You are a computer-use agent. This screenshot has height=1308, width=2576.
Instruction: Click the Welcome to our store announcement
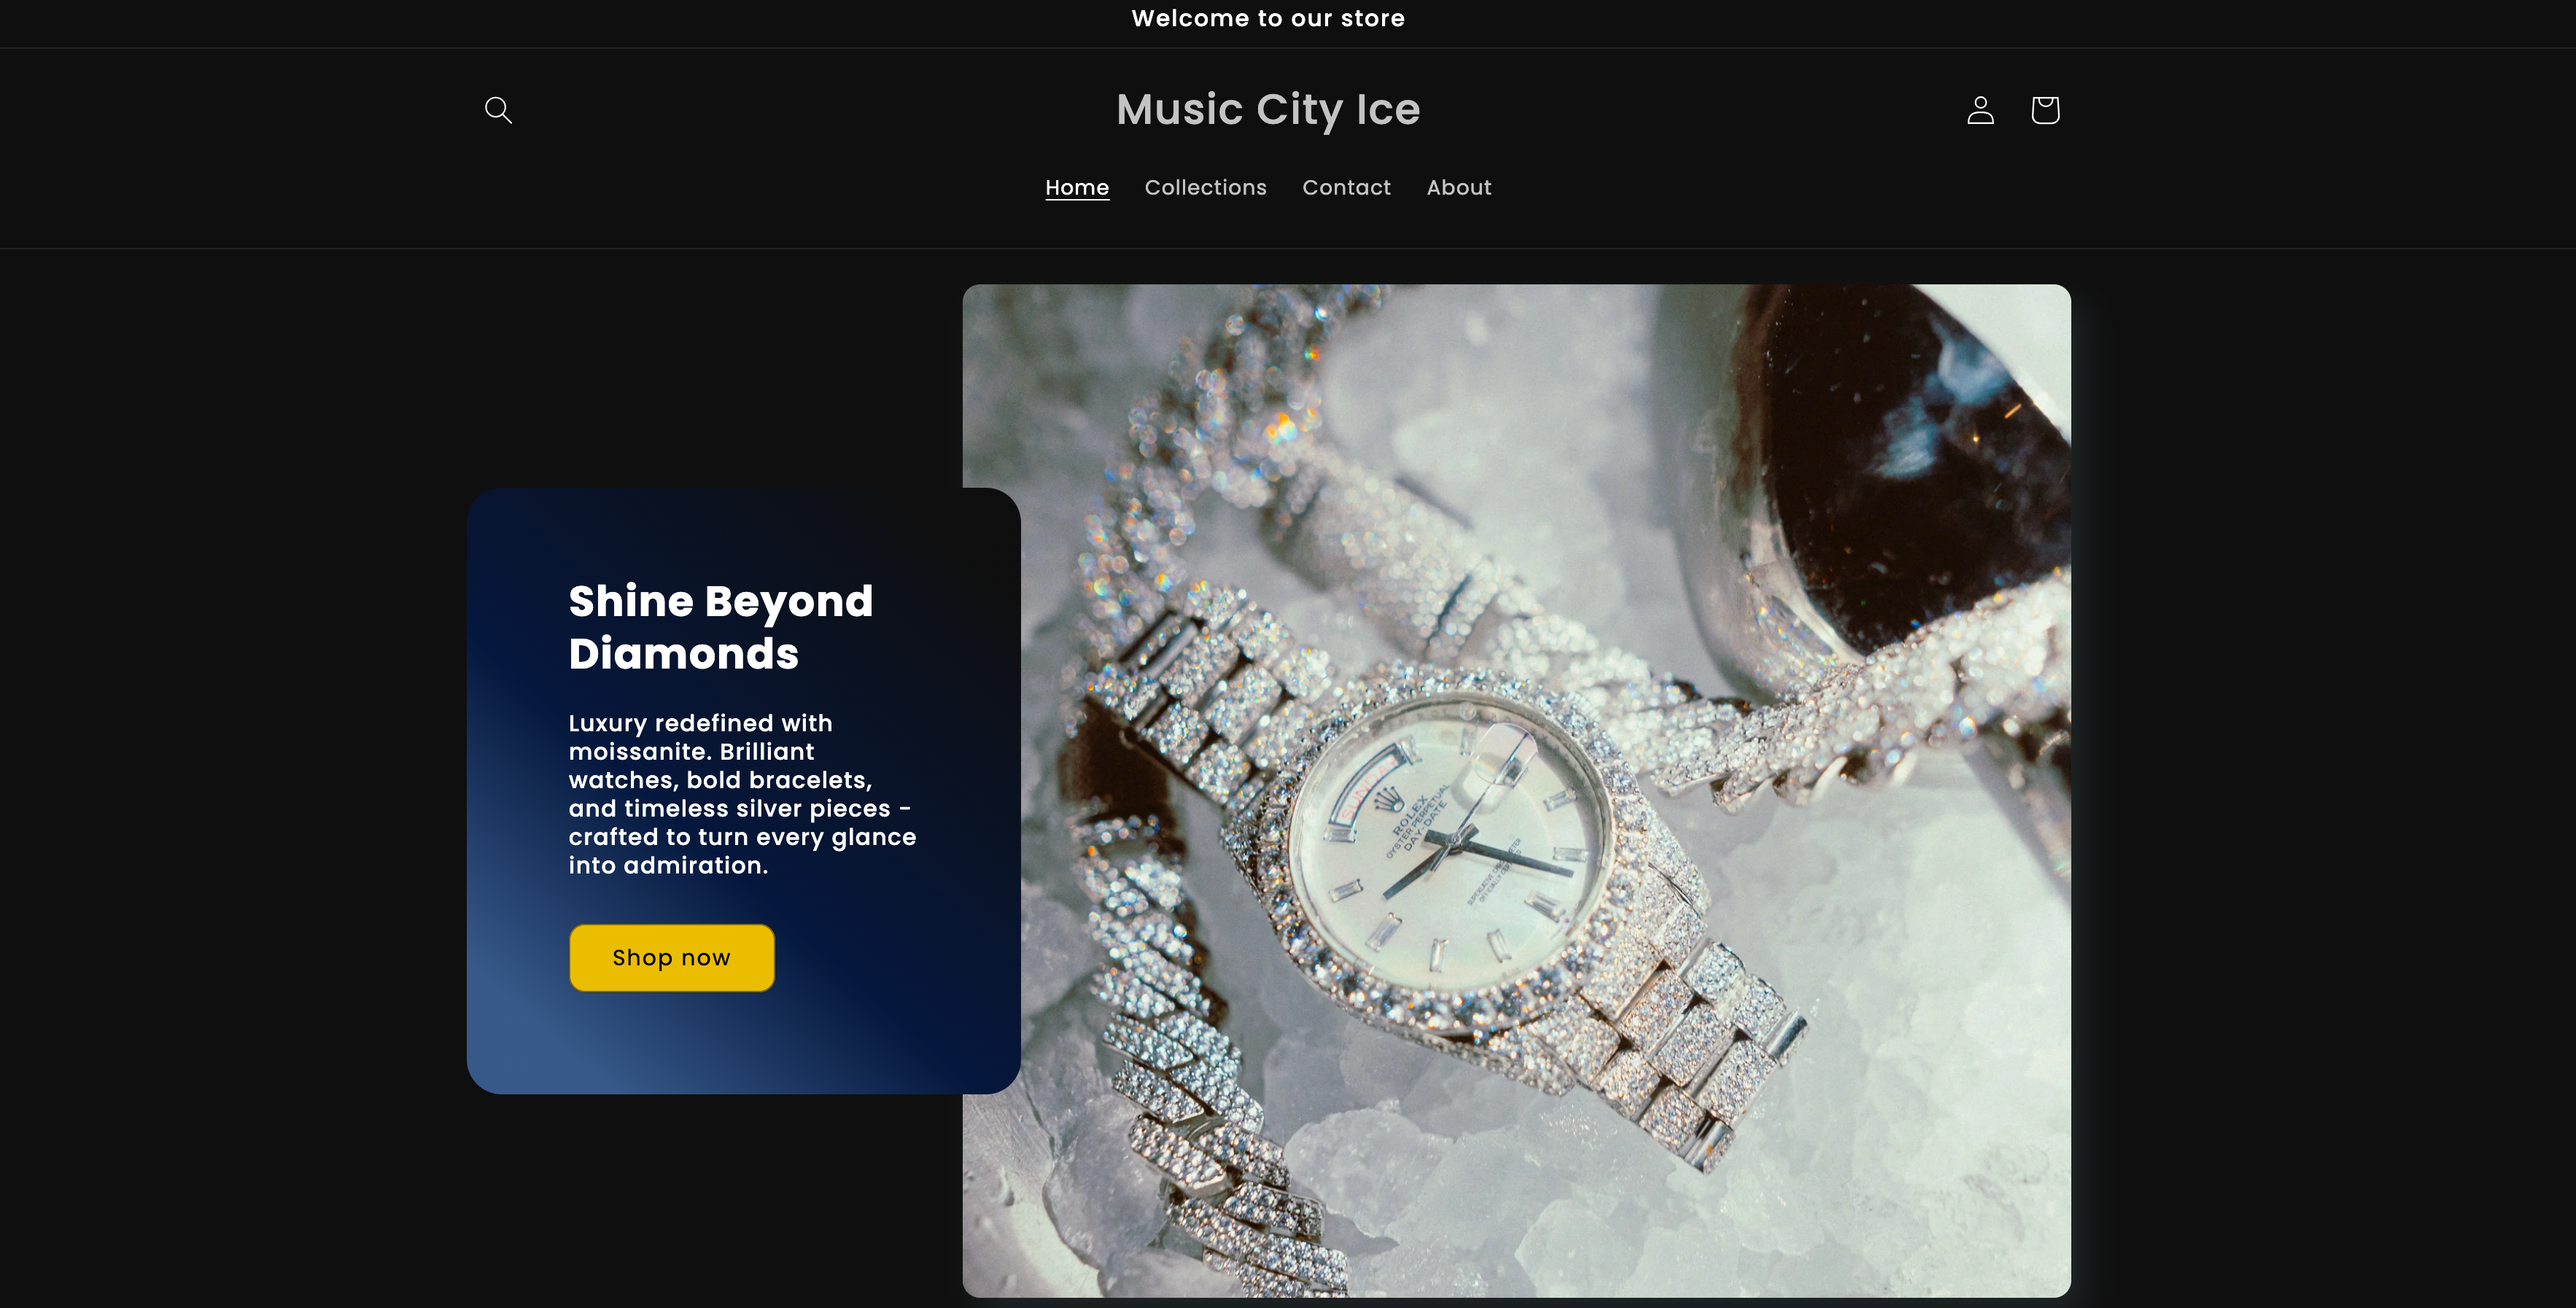(x=1268, y=18)
